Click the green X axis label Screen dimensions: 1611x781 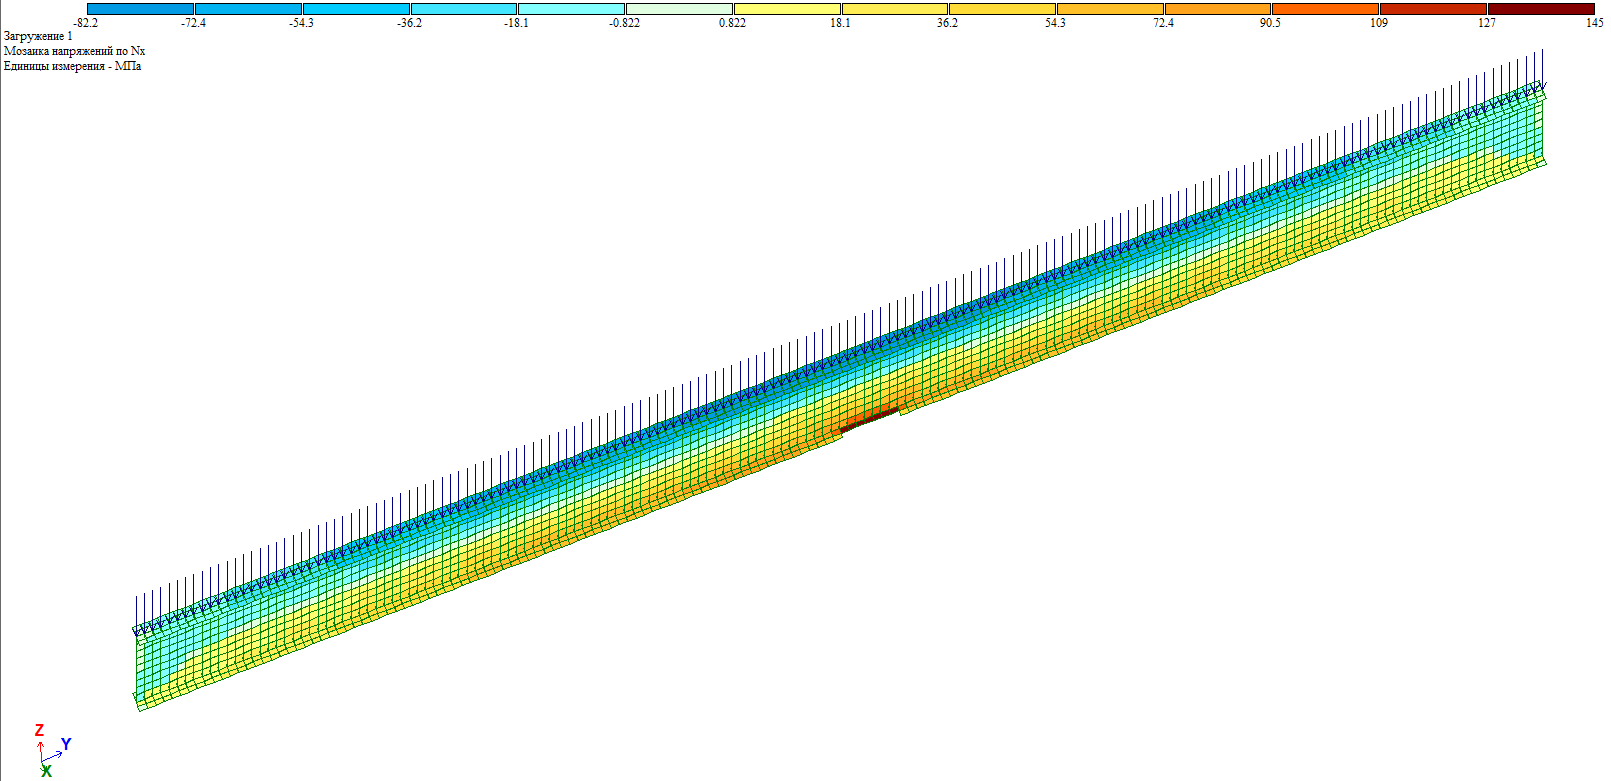(46, 772)
